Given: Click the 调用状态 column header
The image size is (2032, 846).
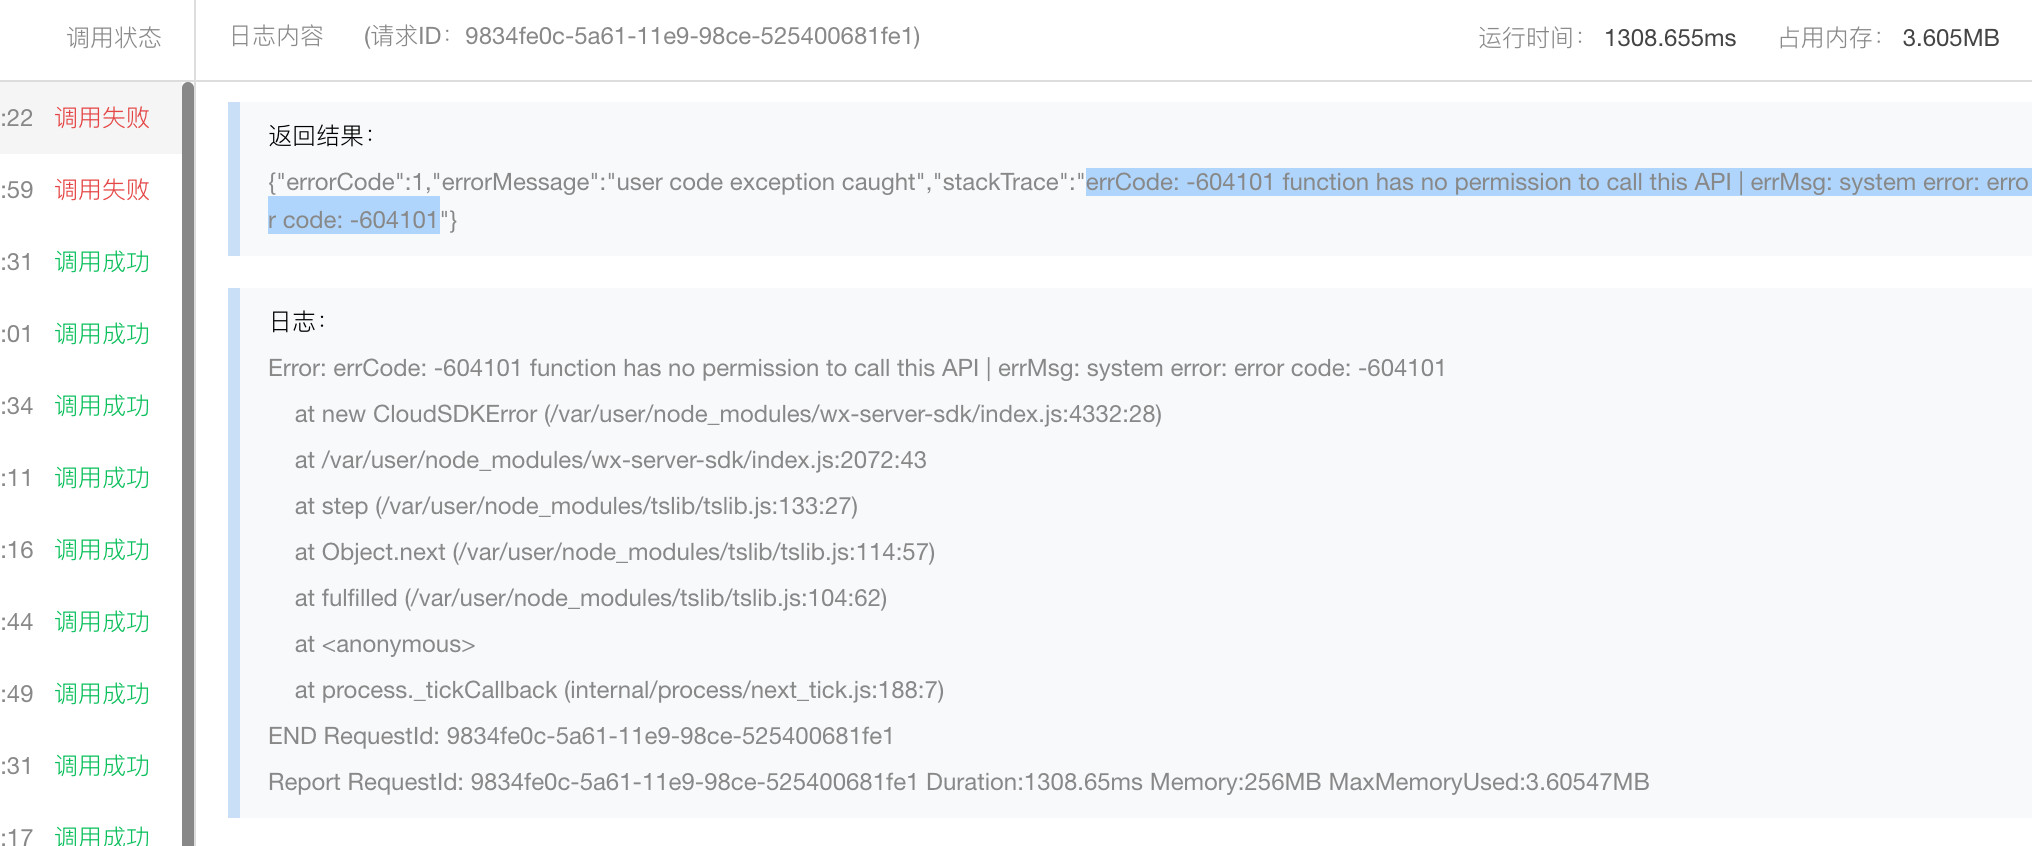Looking at the screenshot, I should click(x=114, y=38).
